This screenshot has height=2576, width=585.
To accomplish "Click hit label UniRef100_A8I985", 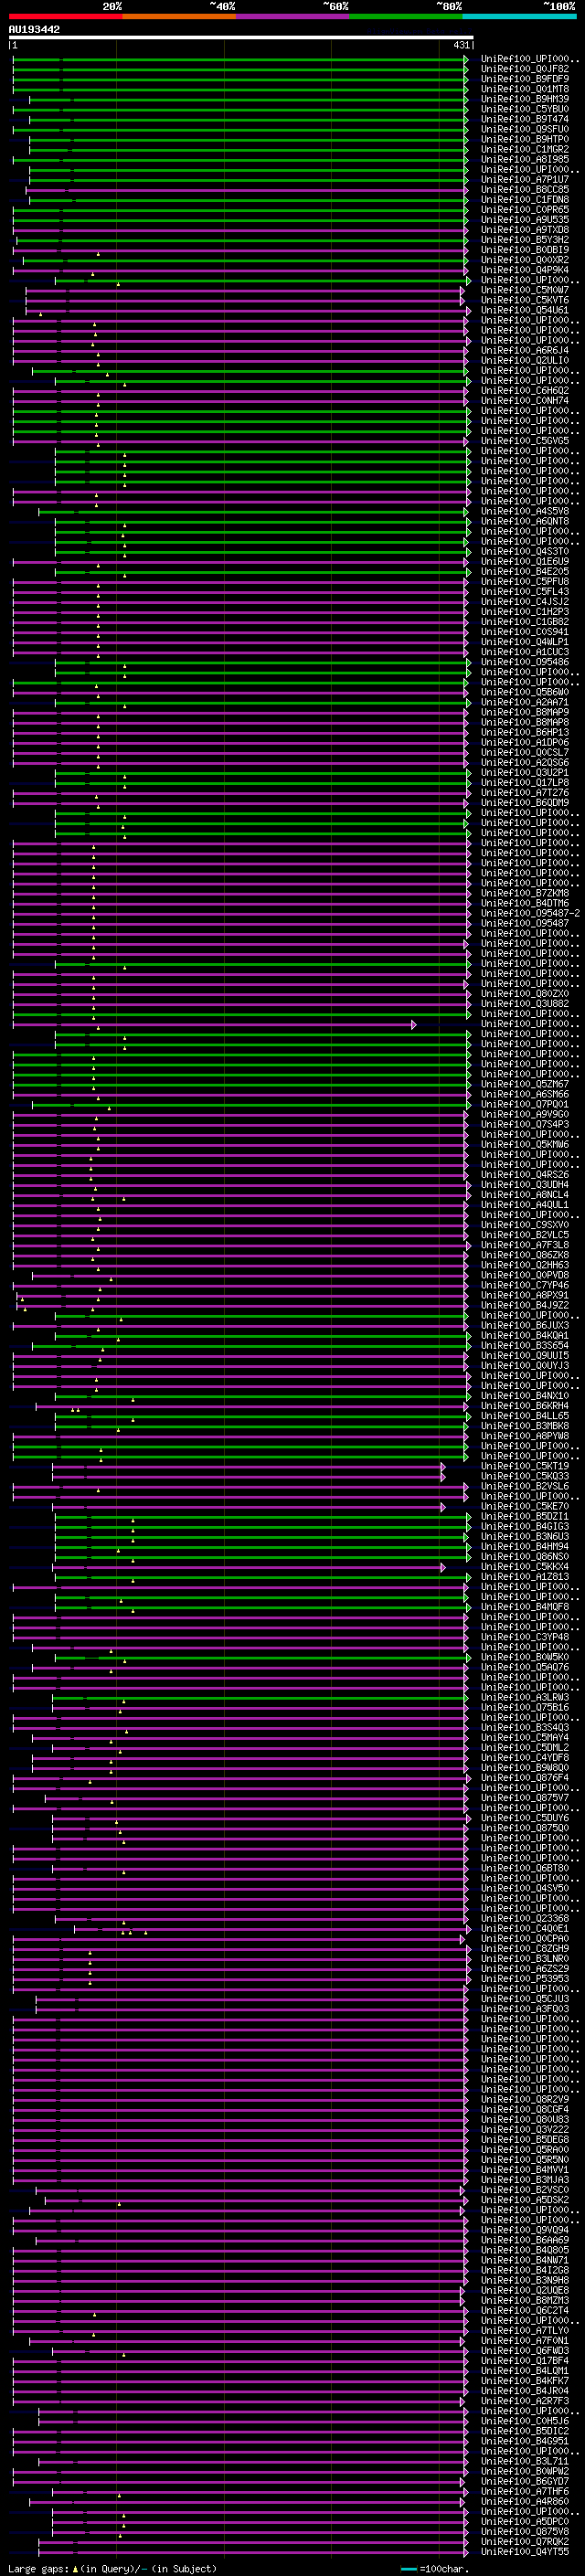I will 524,160.
